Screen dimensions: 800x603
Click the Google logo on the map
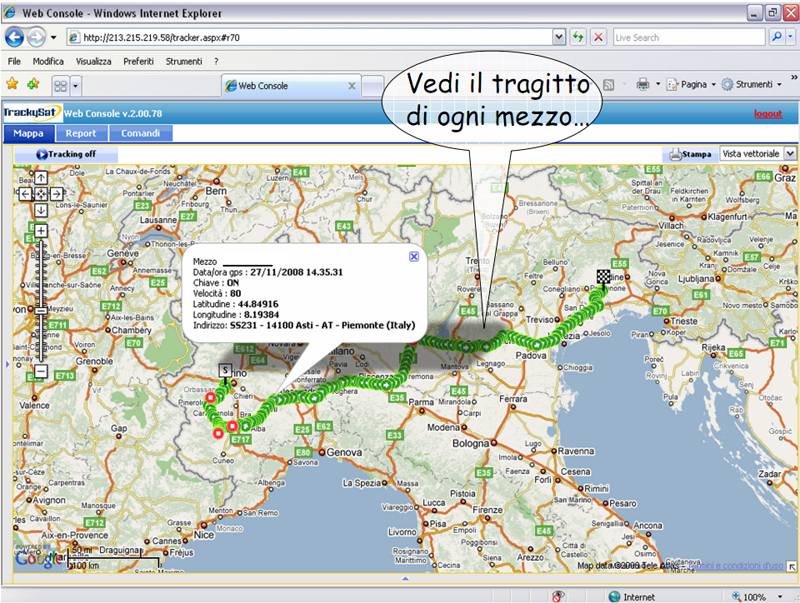35,559
